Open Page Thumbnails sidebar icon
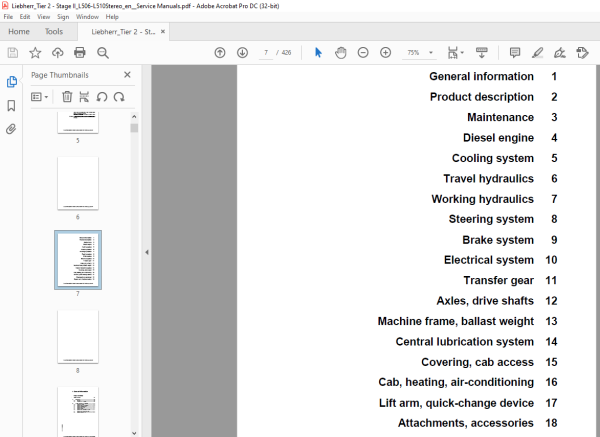This screenshot has height=437, width=600. click(11, 82)
